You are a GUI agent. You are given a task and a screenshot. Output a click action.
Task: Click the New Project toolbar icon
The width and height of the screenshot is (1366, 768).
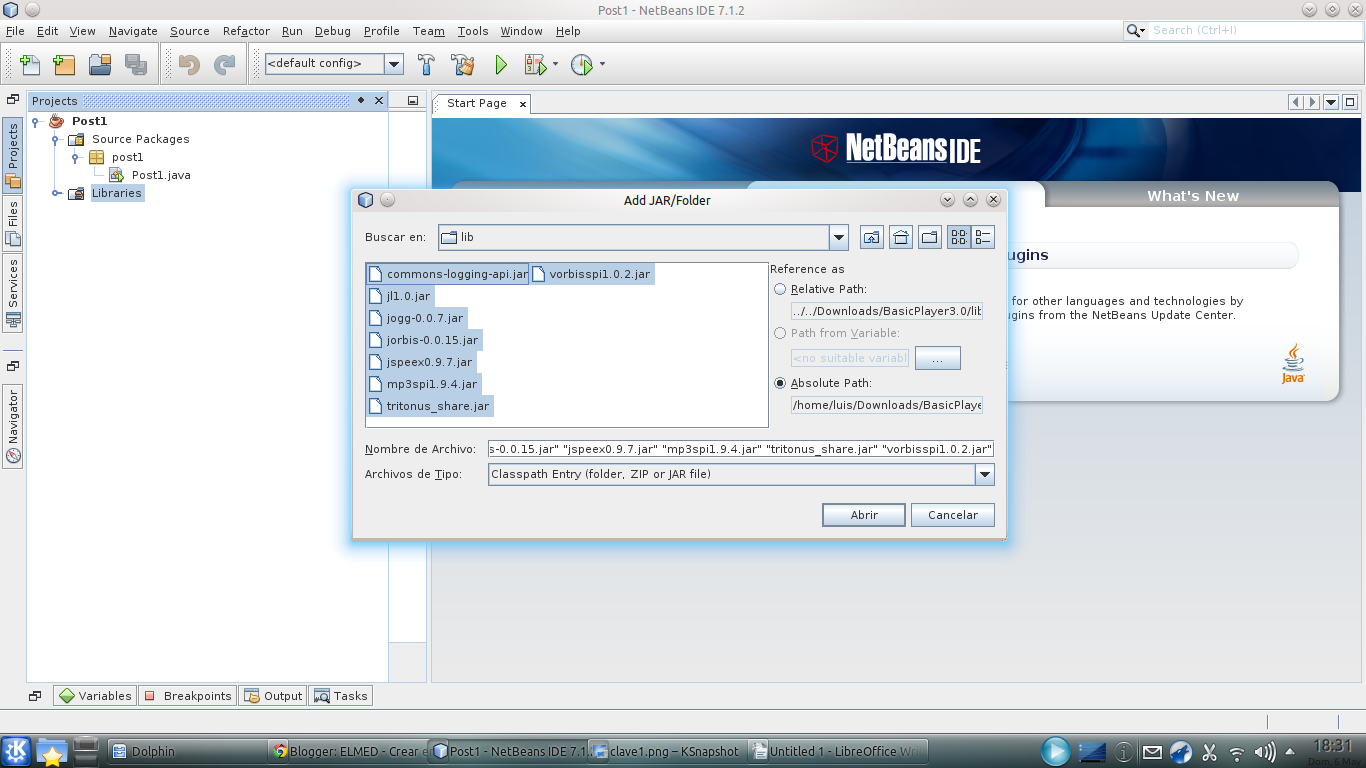point(63,64)
